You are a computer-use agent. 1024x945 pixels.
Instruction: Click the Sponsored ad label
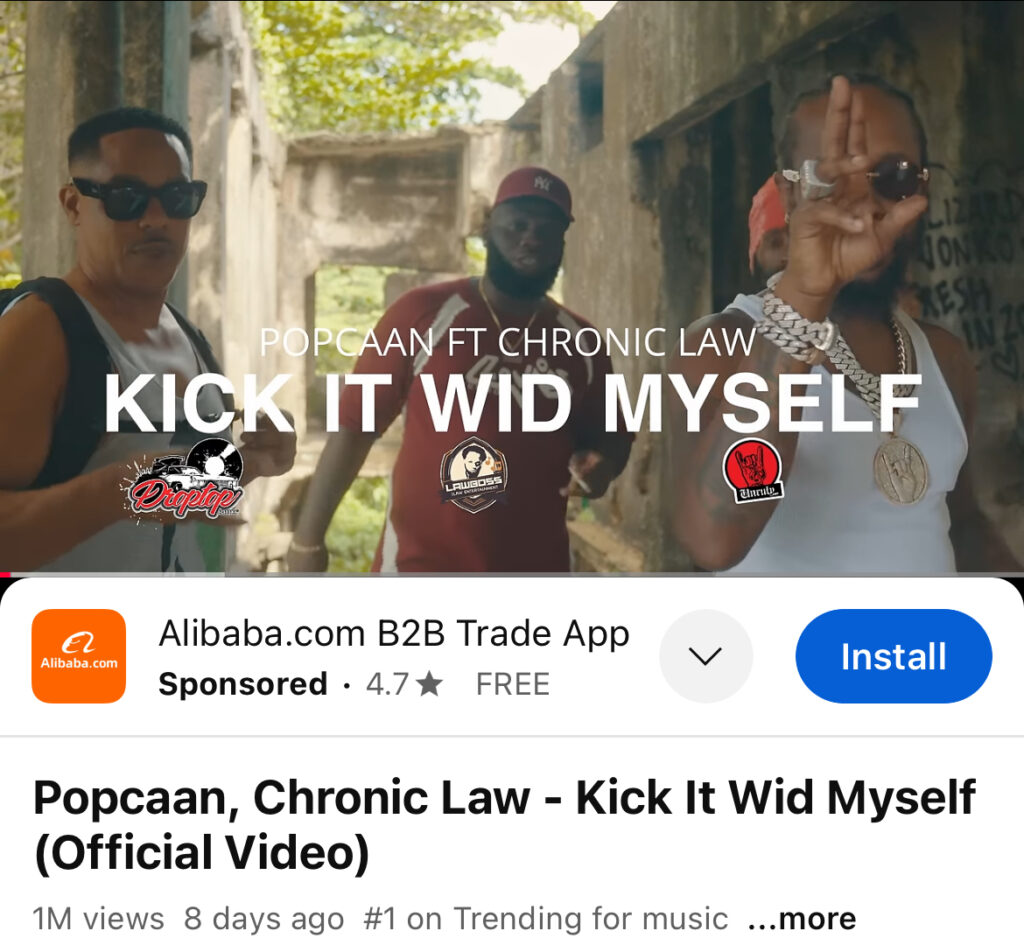[243, 684]
